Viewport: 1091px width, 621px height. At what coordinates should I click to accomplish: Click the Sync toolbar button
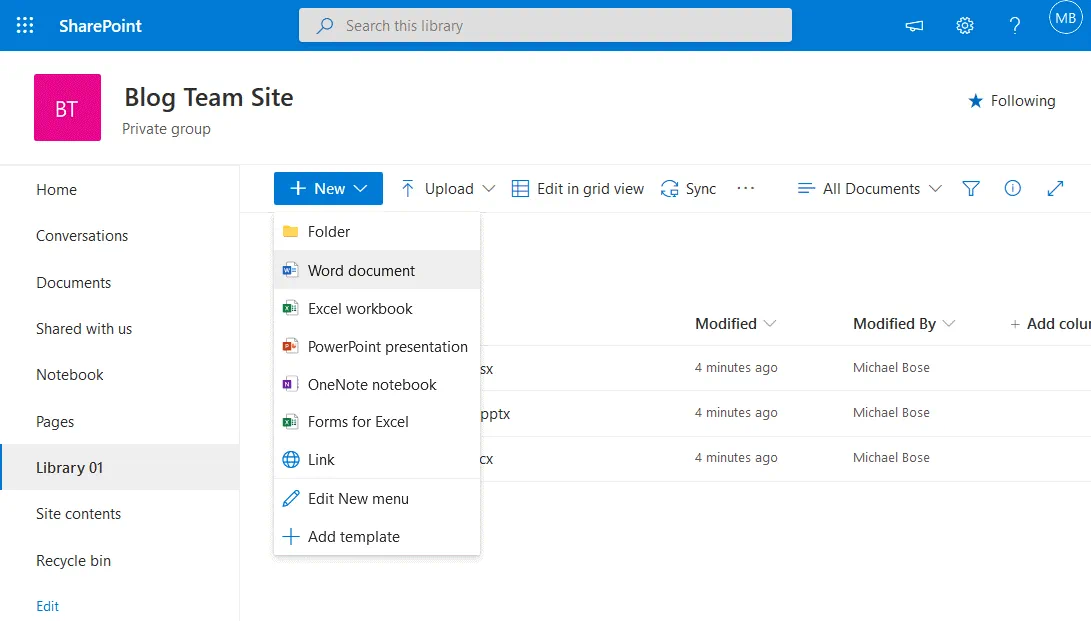coord(688,188)
